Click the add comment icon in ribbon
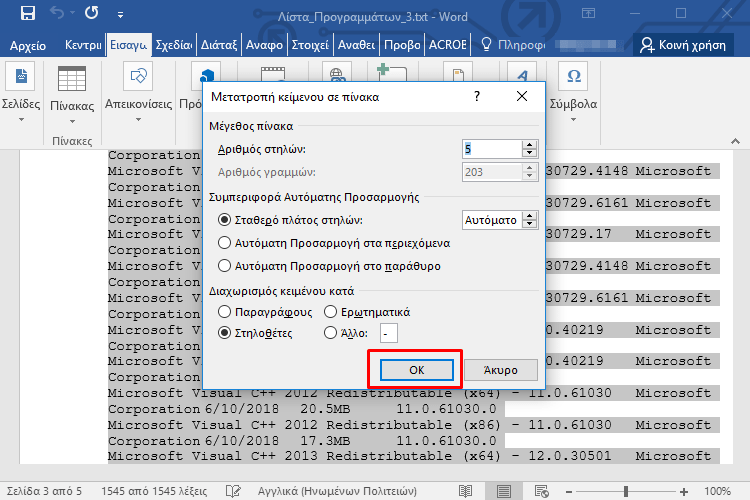 (392, 72)
